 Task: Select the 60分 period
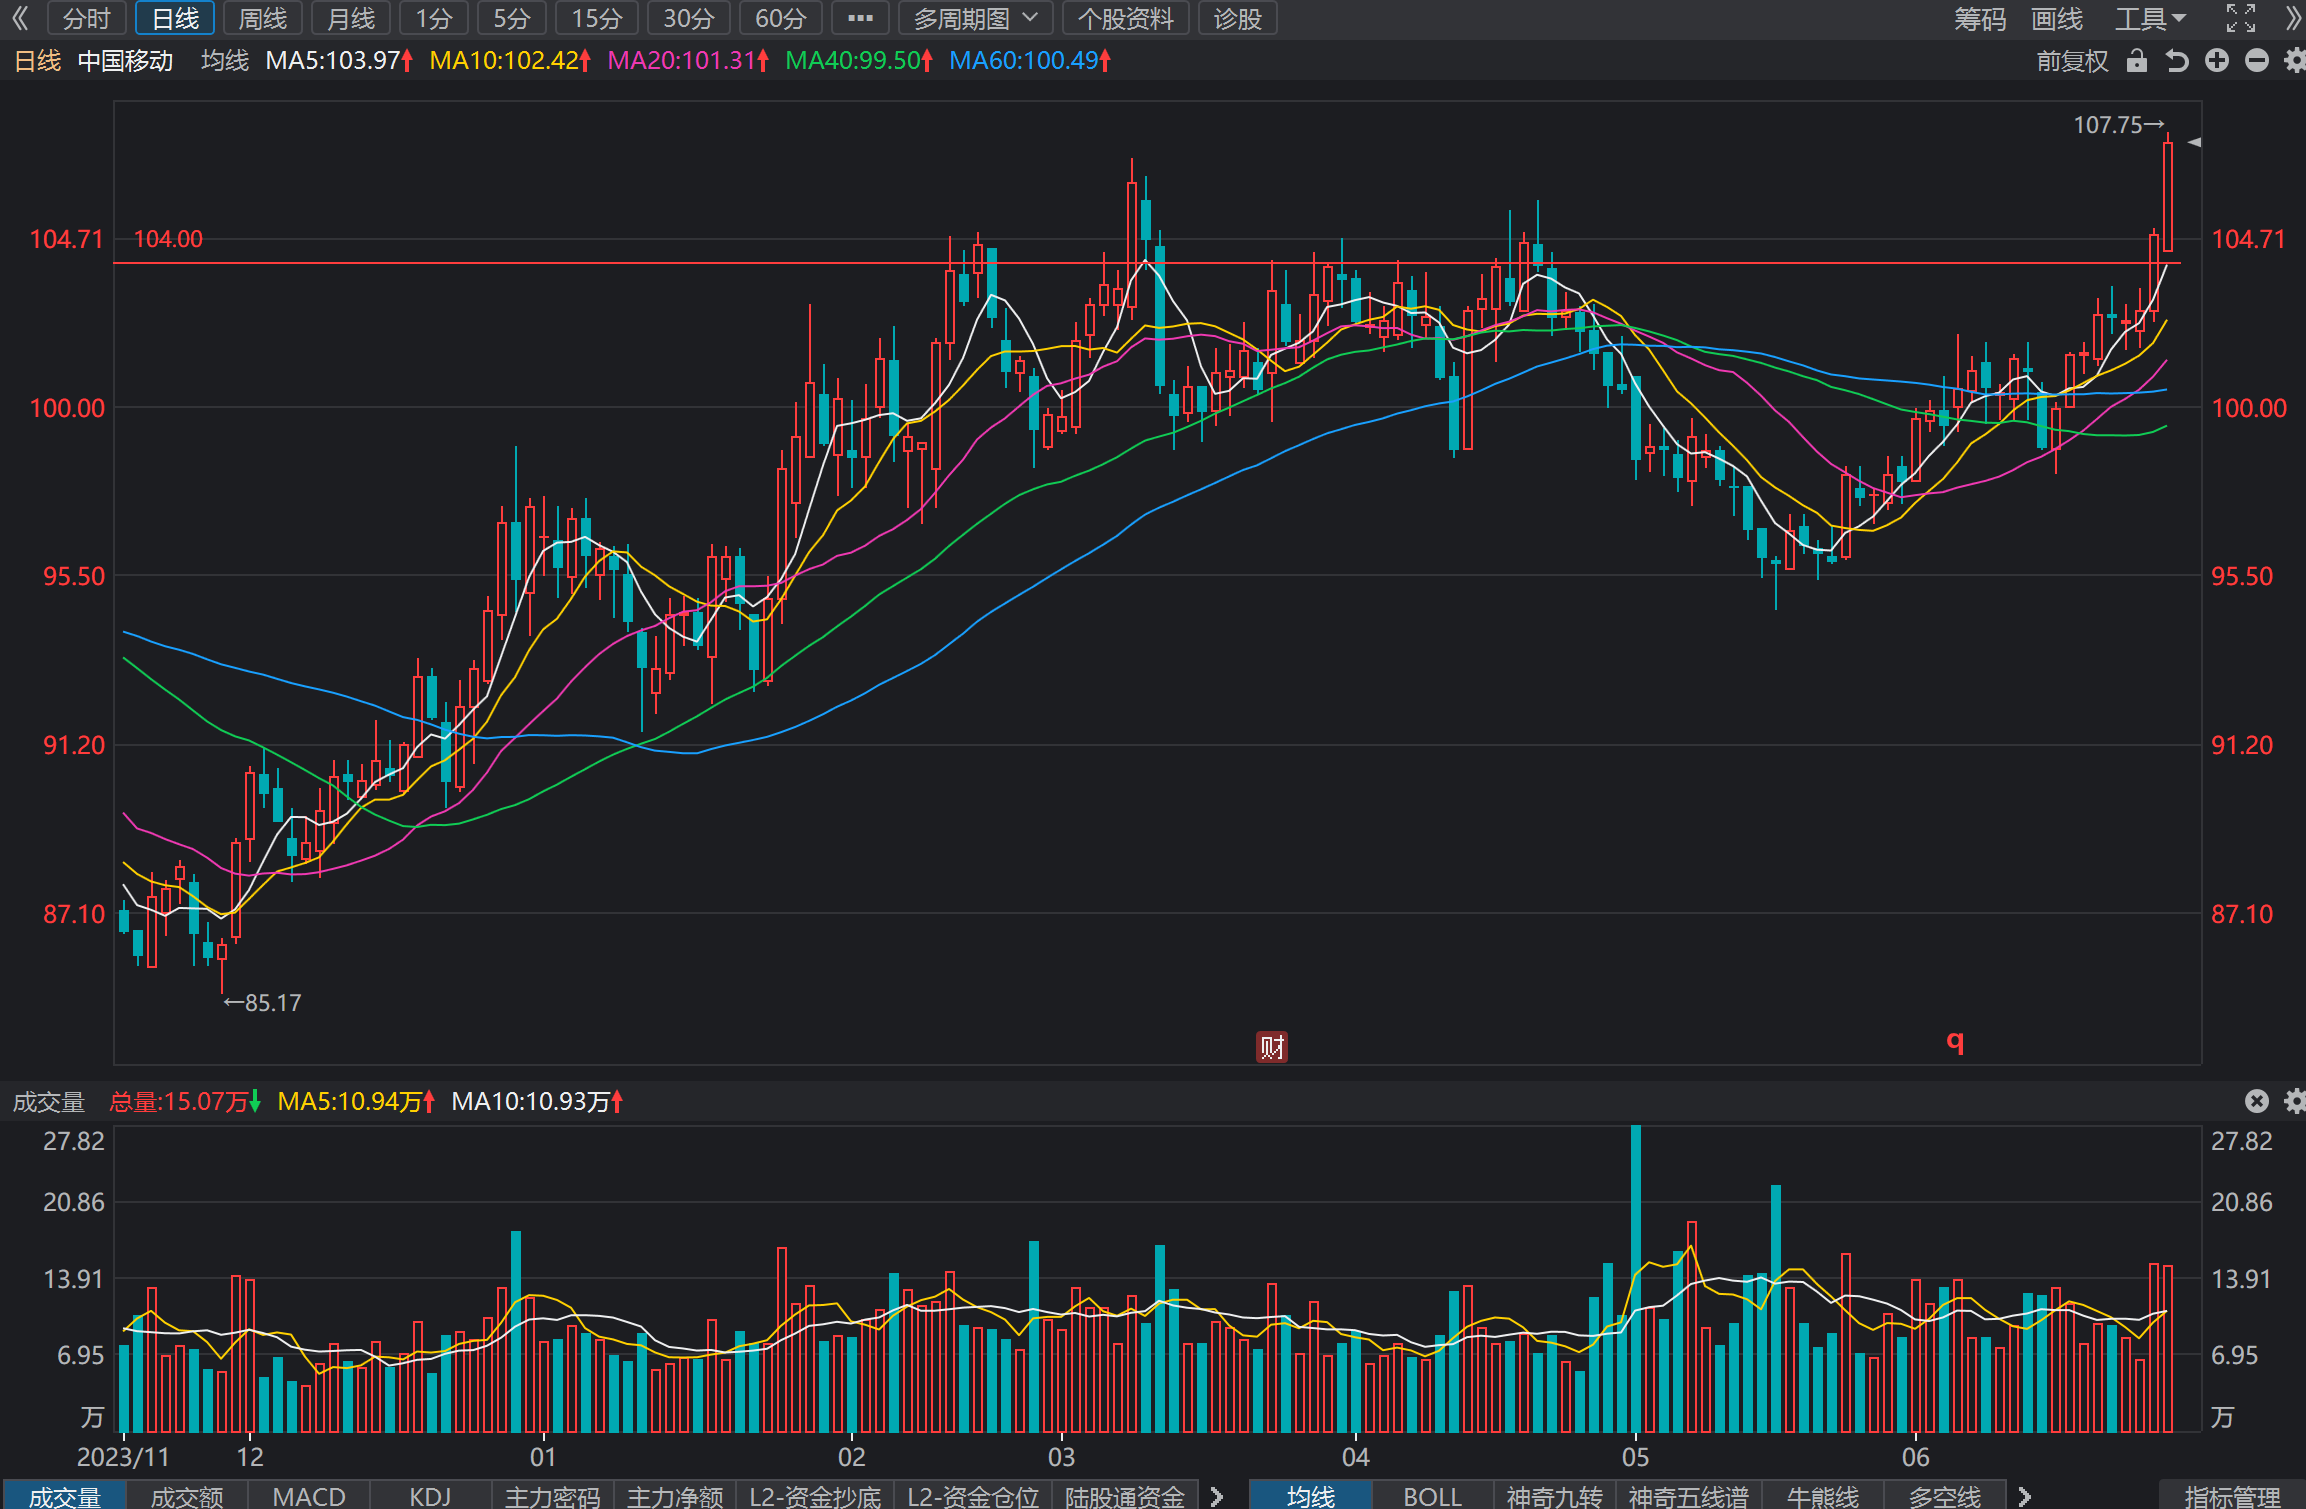tap(781, 18)
